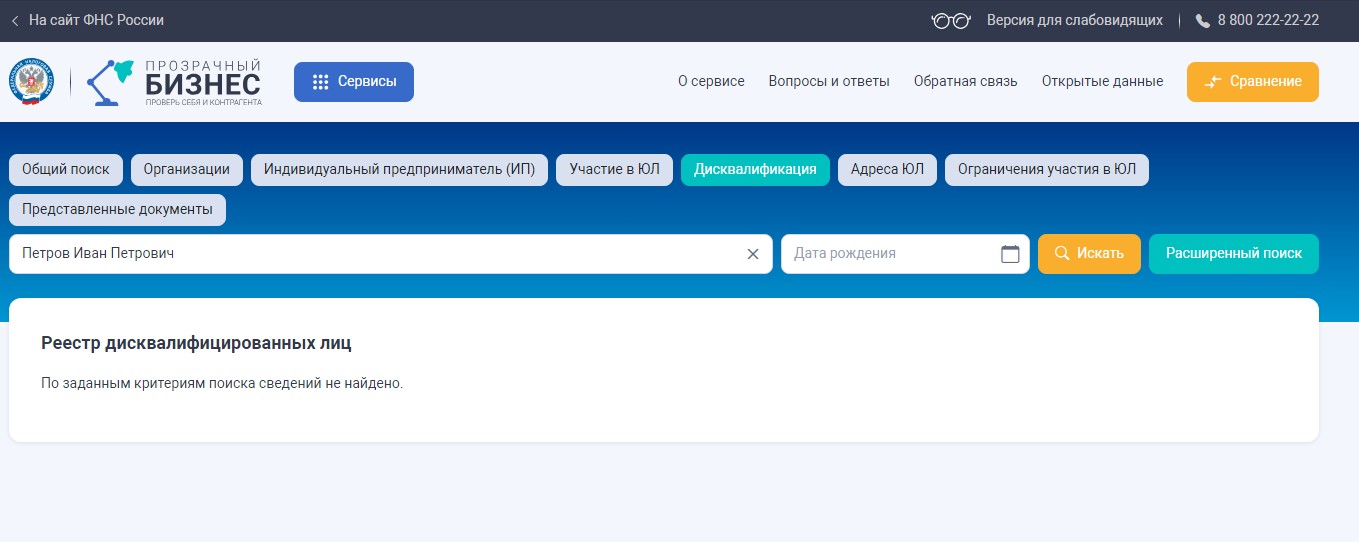Image resolution: width=1359 pixels, height=542 pixels.
Task: Choose the Участие в ЮЛ tab
Action: (x=614, y=170)
